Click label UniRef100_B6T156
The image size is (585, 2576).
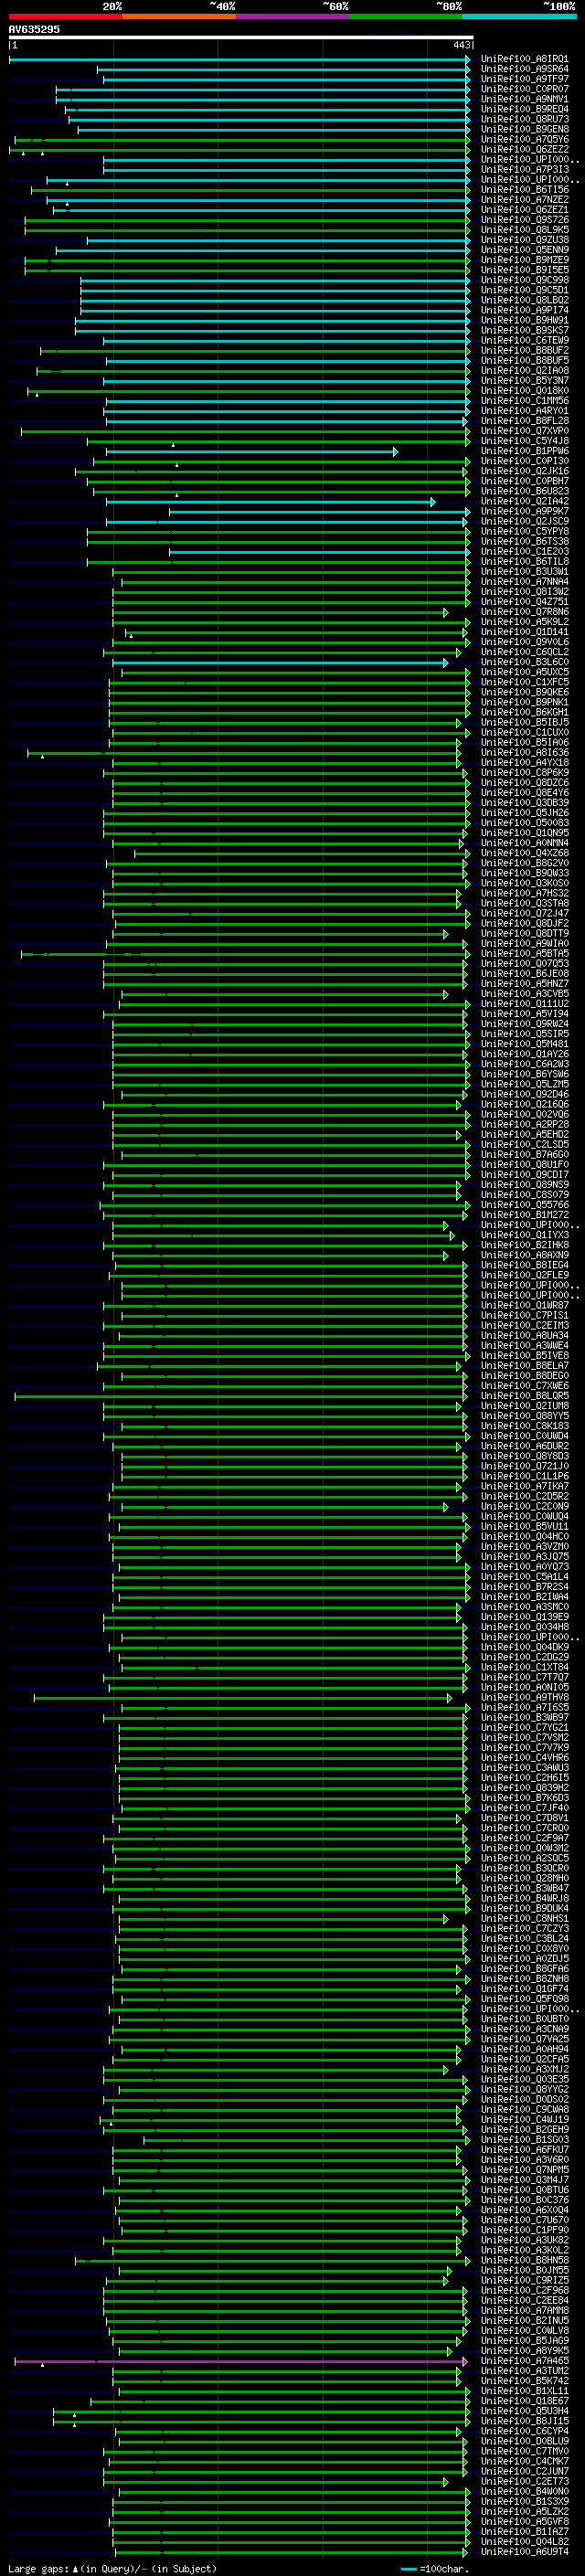pos(525,190)
